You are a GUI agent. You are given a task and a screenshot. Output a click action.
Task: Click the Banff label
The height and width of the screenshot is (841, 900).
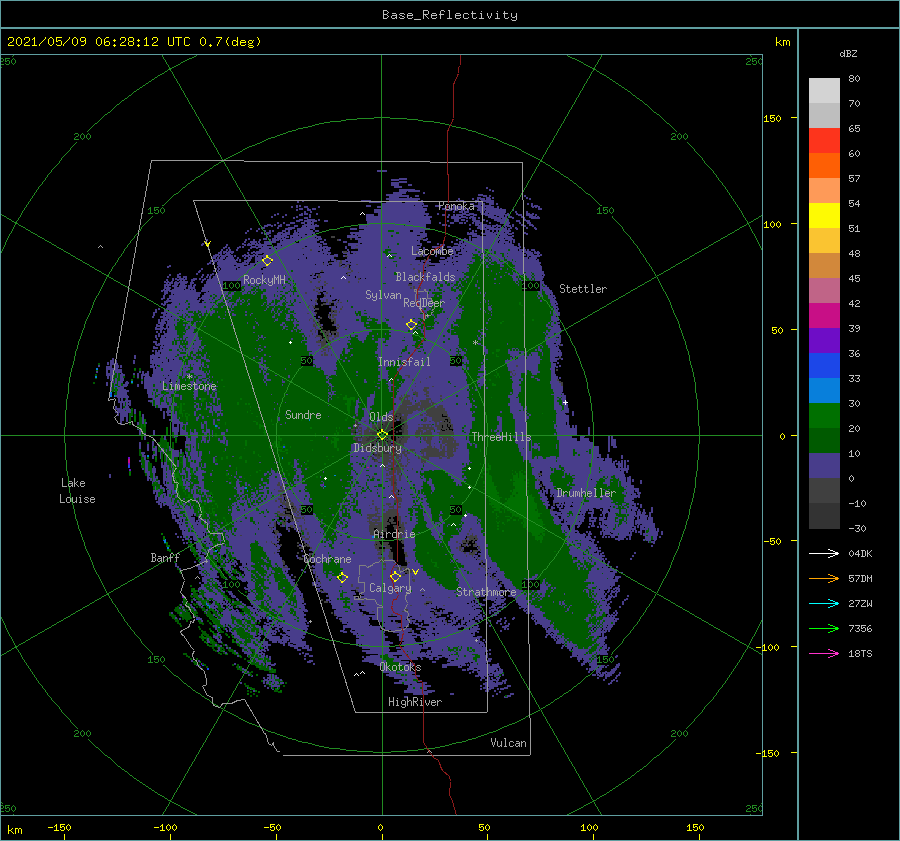[165, 557]
